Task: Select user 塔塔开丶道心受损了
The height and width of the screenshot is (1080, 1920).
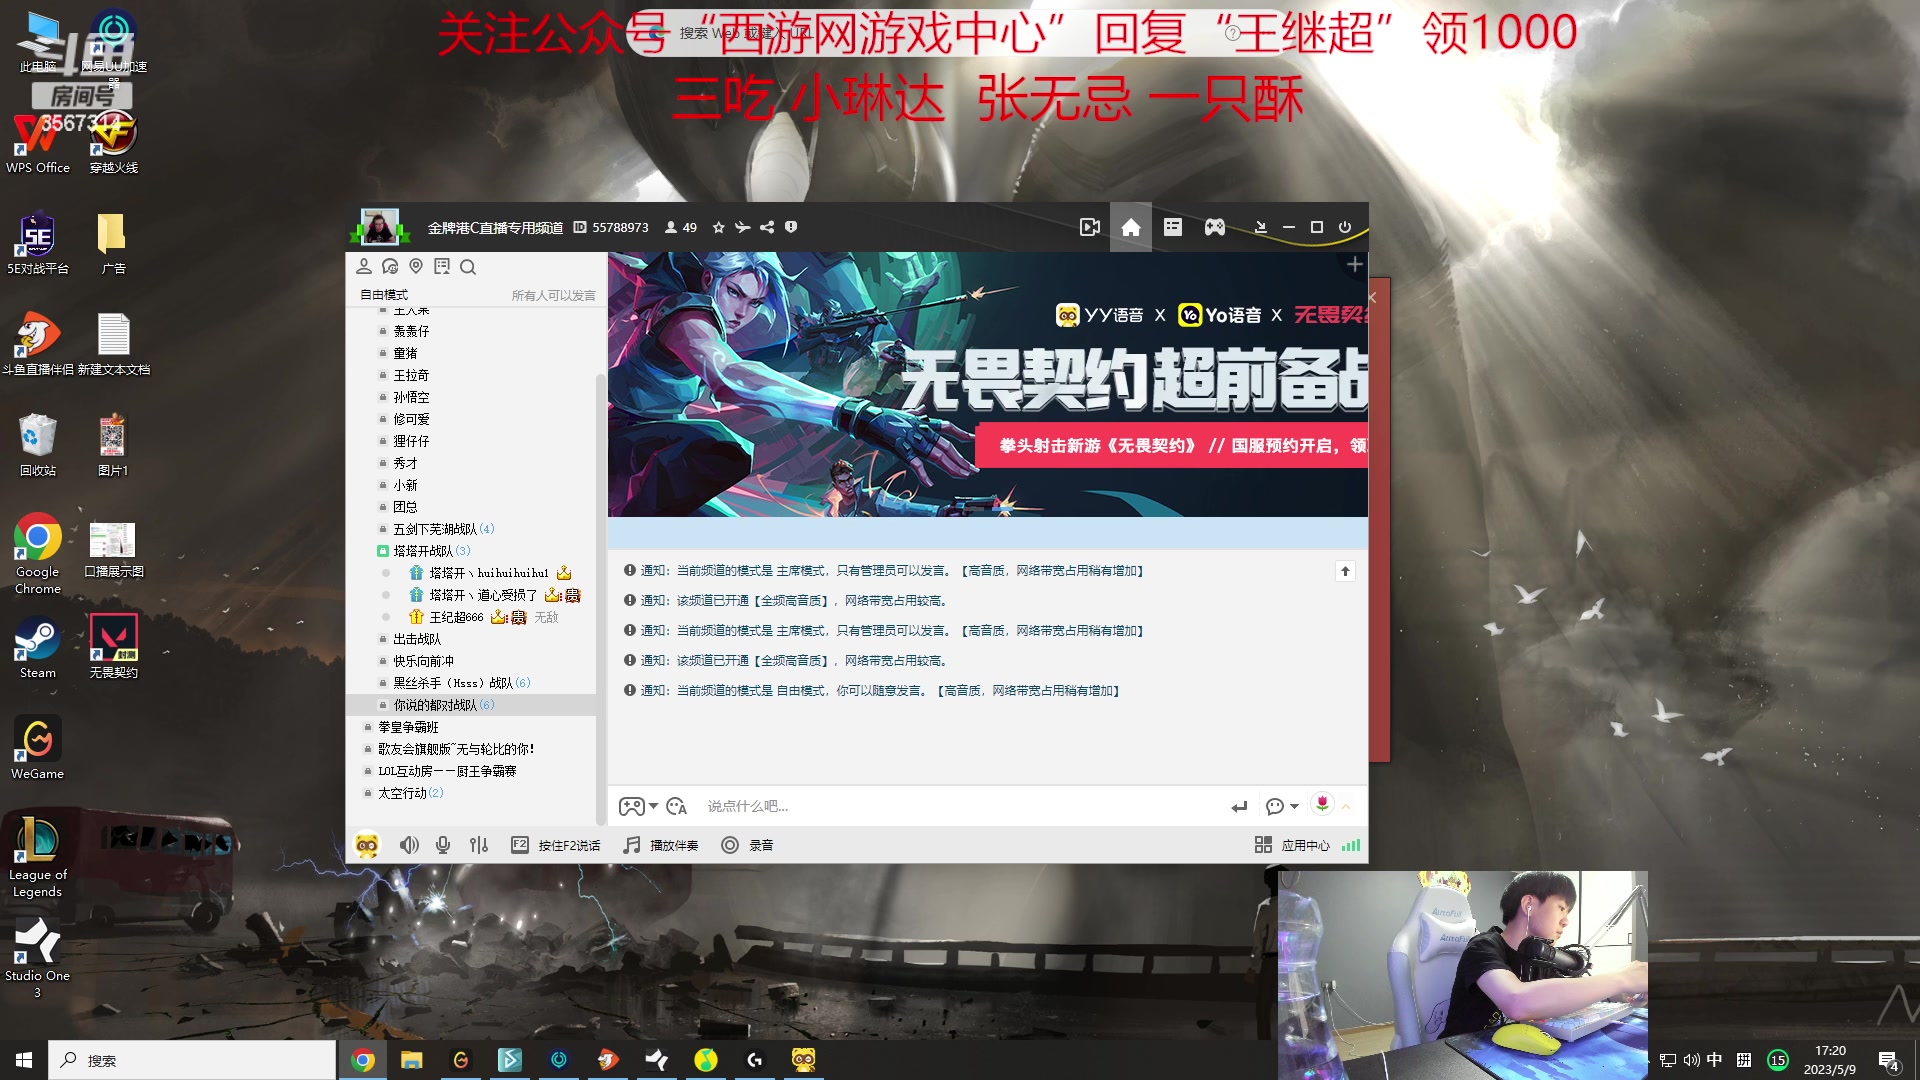Action: coord(483,595)
